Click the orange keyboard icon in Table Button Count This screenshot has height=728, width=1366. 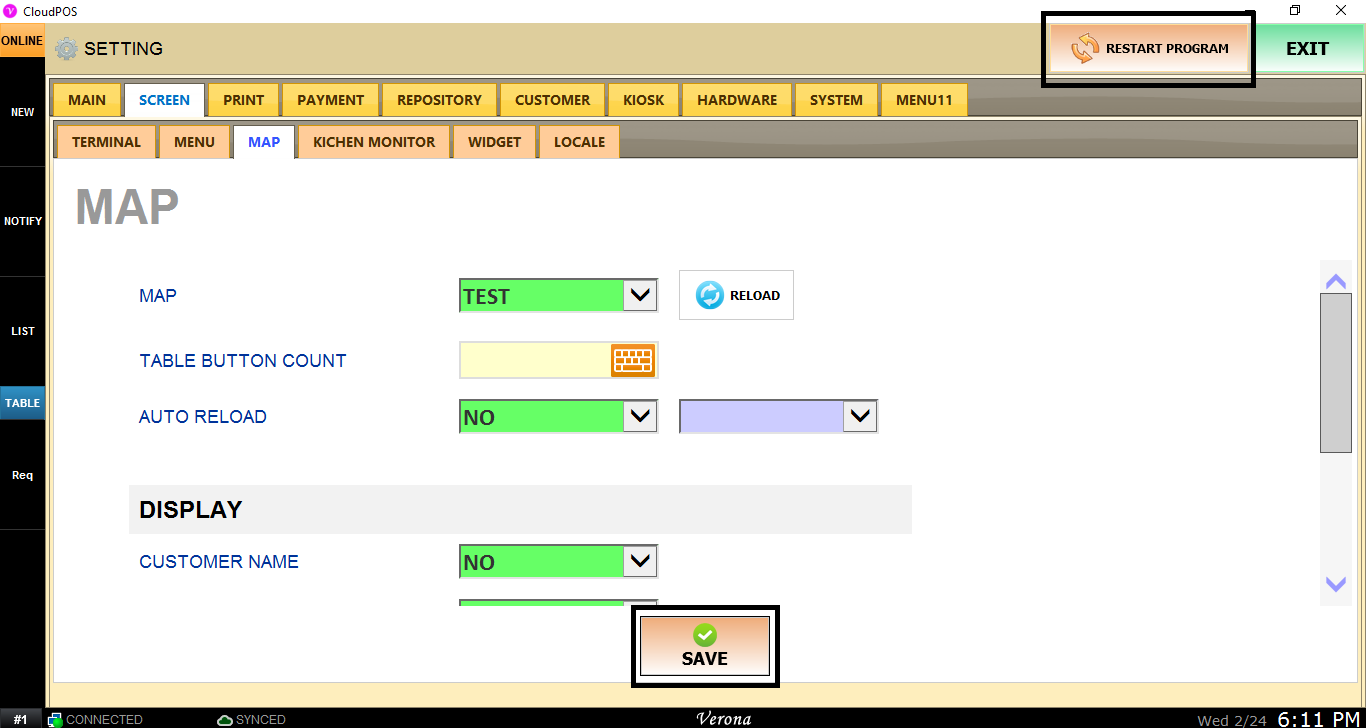coord(632,360)
